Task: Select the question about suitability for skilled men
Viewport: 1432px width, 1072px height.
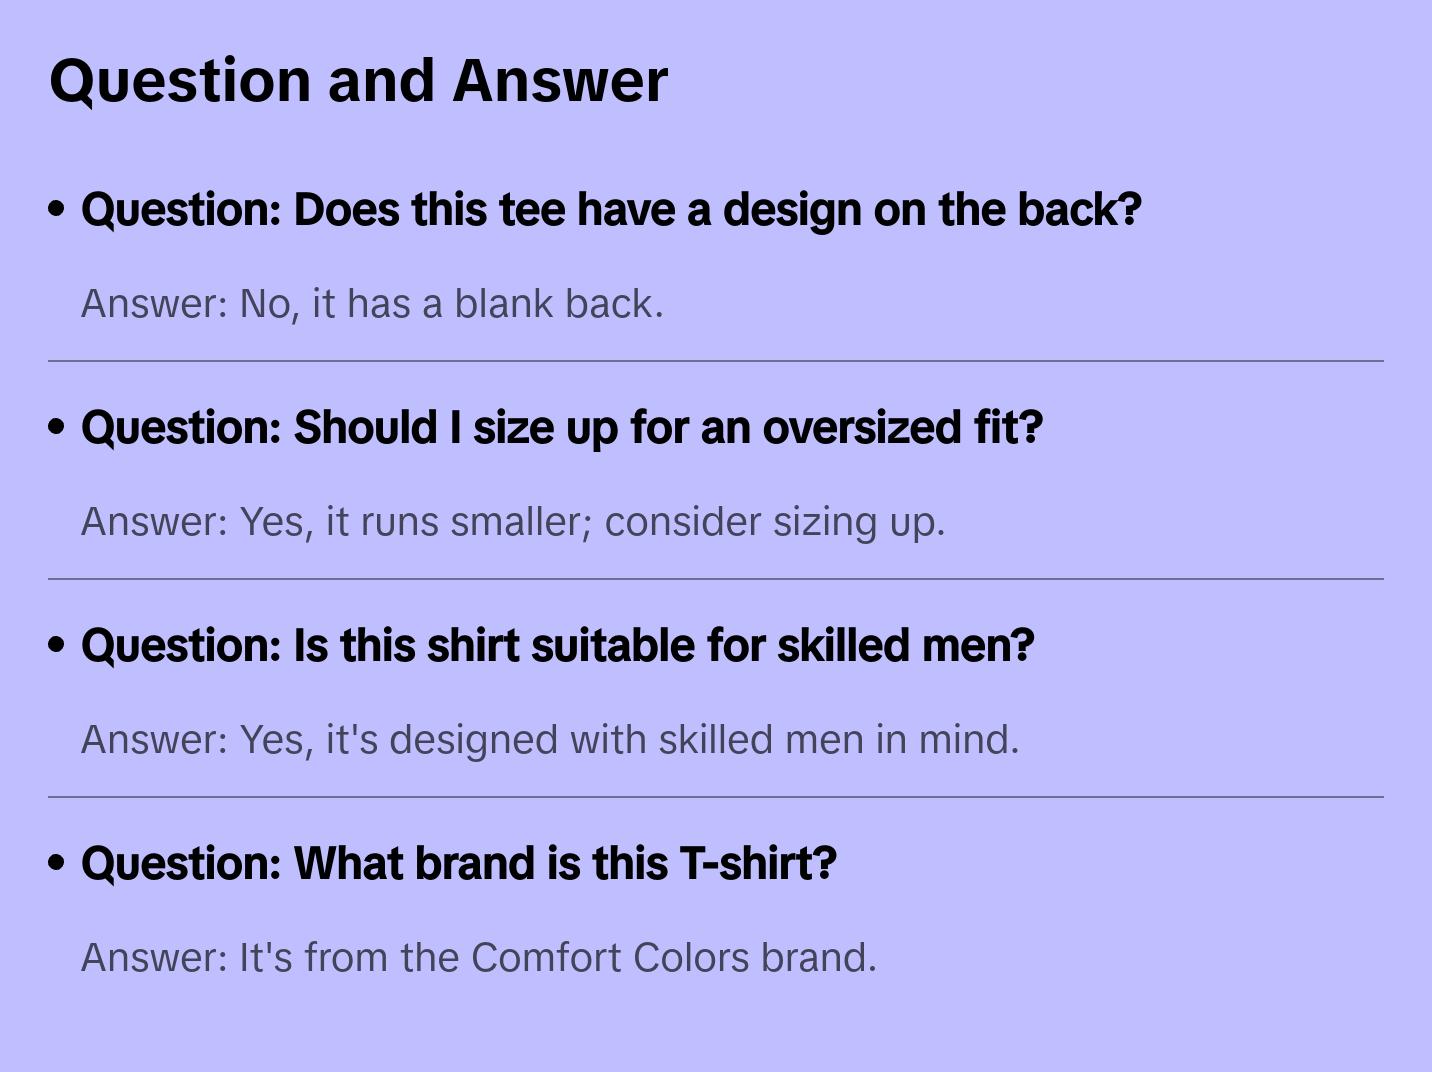Action: pos(557,646)
